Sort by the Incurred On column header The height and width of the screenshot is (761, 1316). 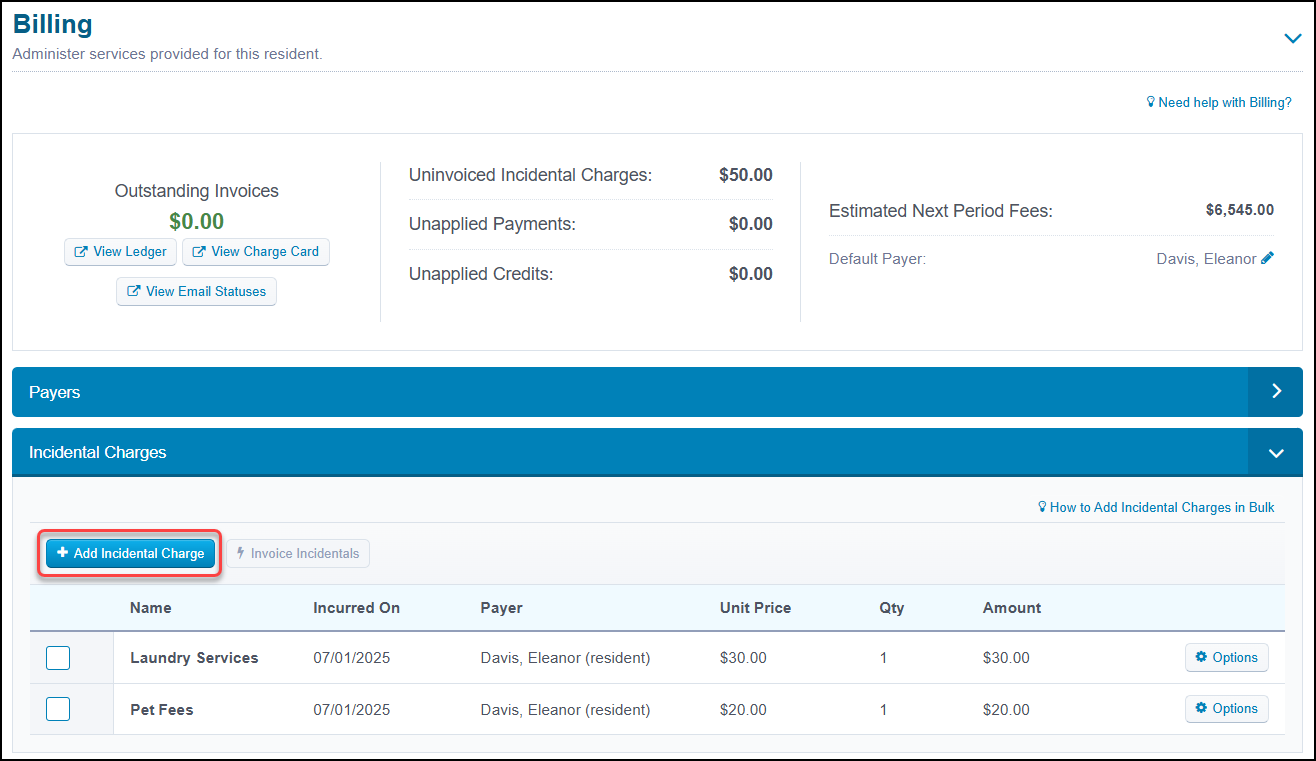point(356,608)
